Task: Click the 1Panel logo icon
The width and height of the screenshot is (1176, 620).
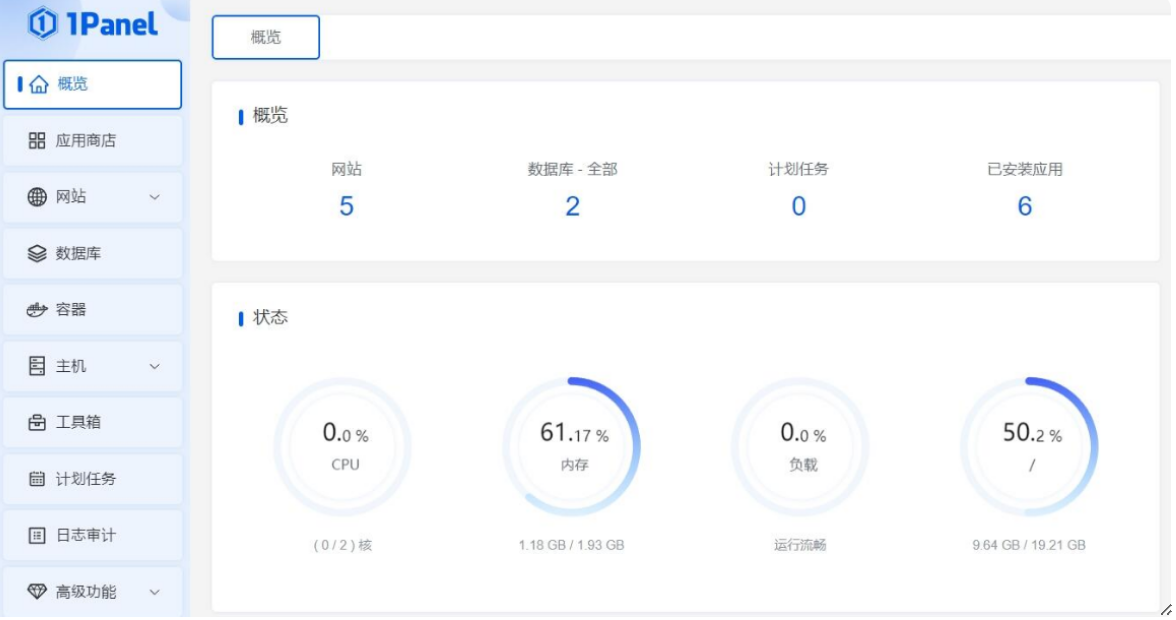Action: pyautogui.click(x=42, y=24)
